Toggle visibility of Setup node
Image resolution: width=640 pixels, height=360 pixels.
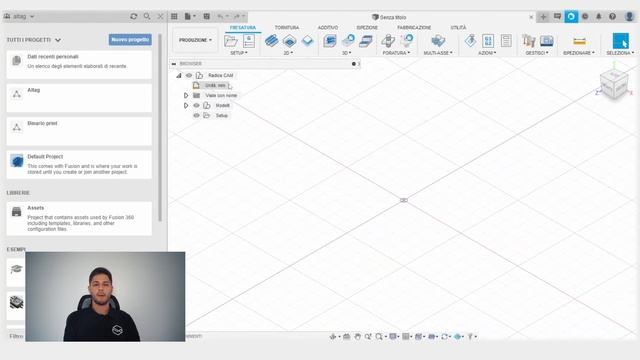tap(196, 116)
